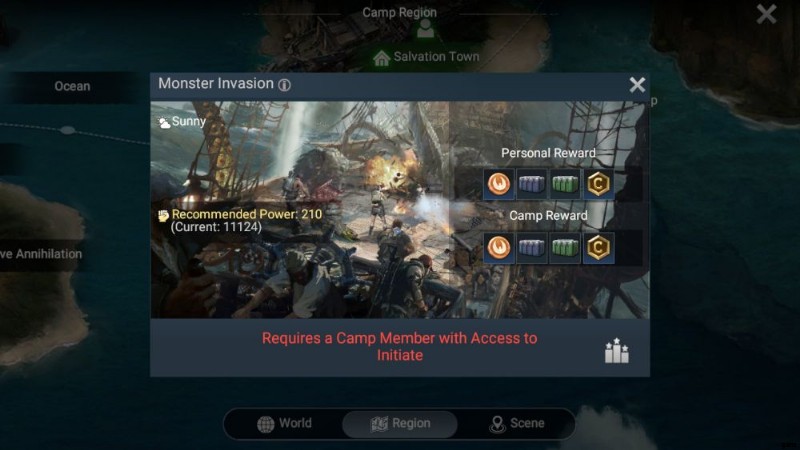
Task: Close the map screen with top X
Action: point(766,14)
